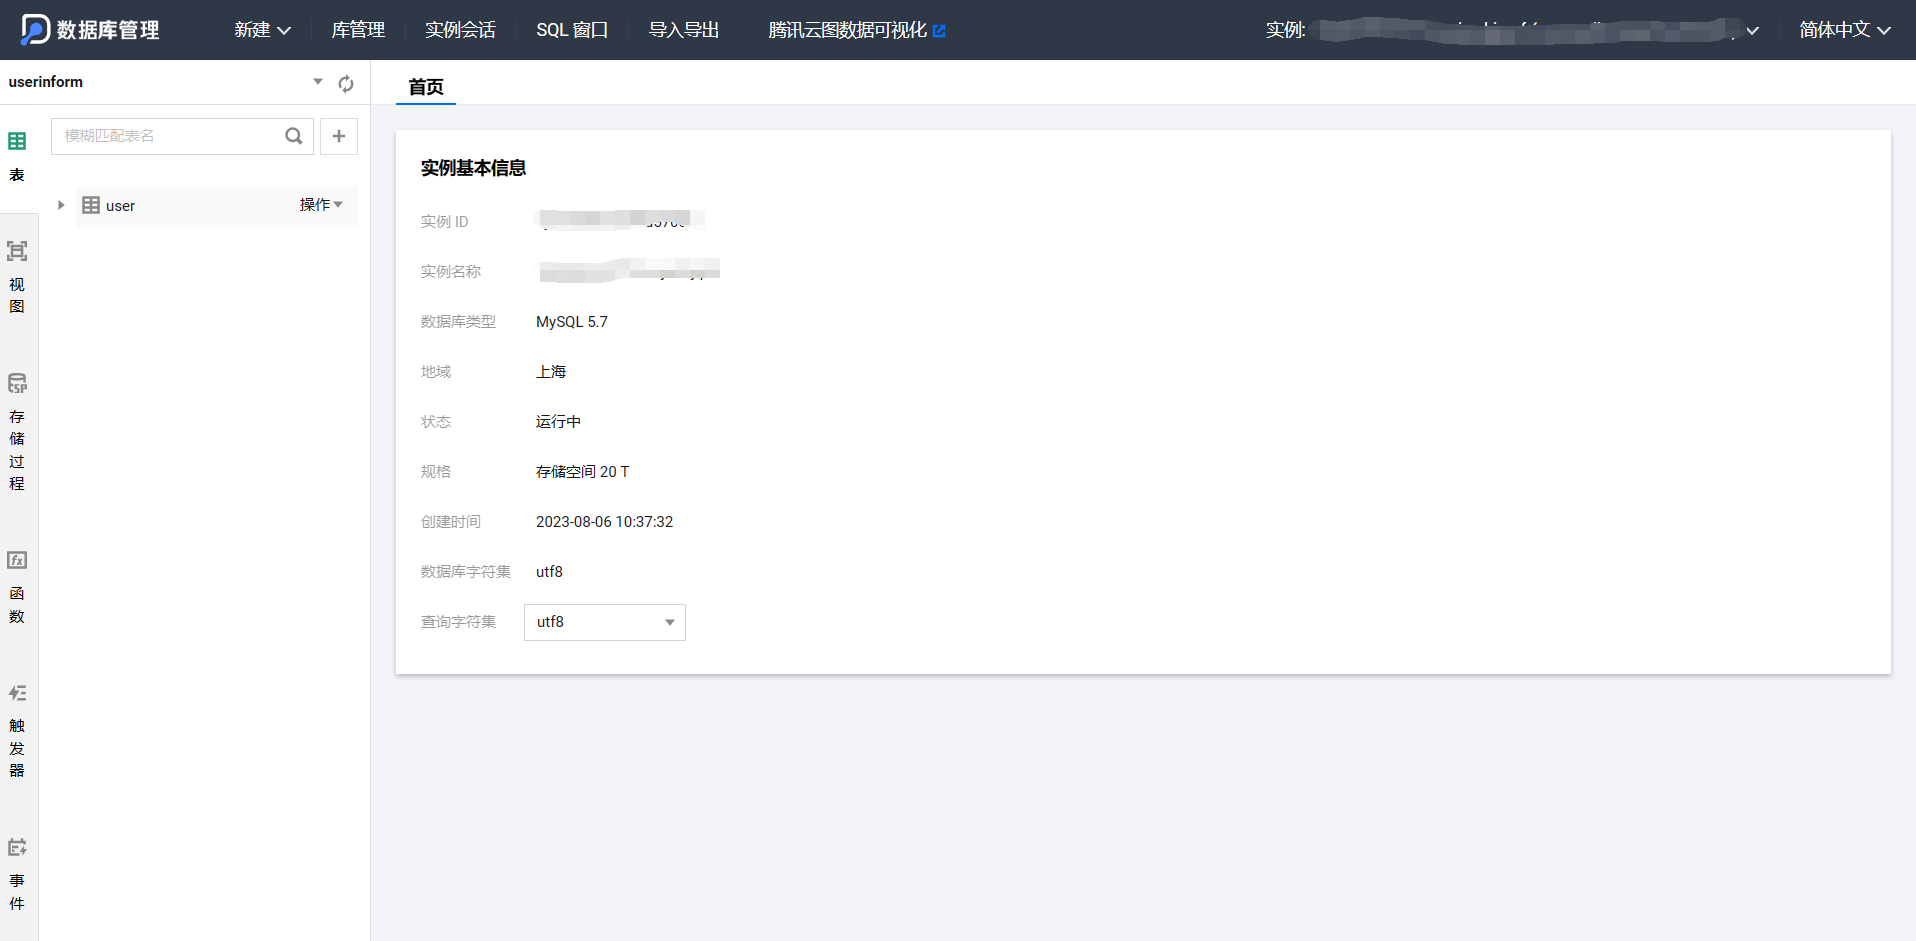The image size is (1916, 941).
Task: Click the MySQL 5.7 database type value
Action: (572, 322)
